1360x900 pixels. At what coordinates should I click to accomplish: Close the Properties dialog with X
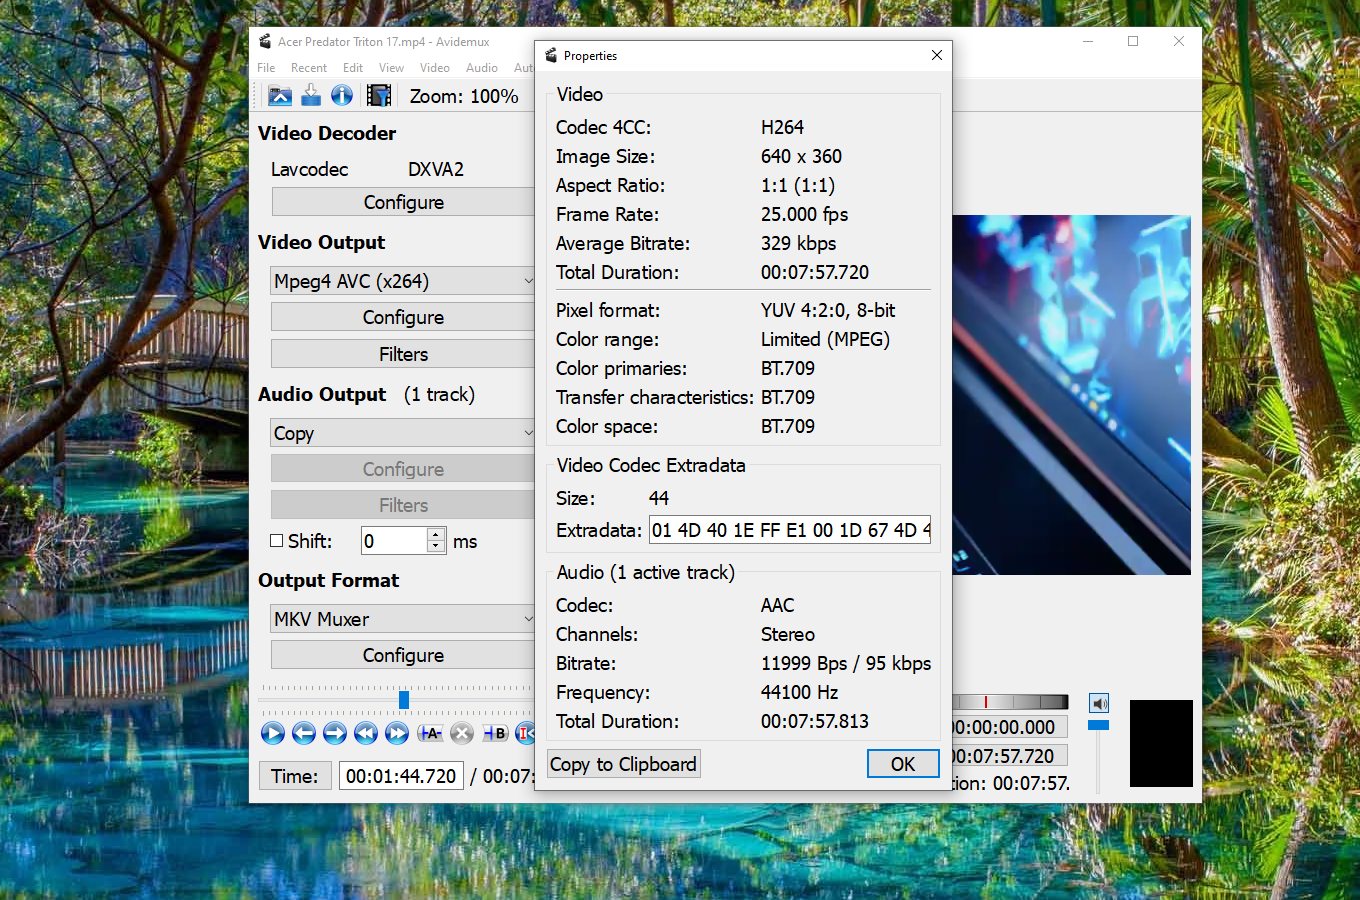(x=937, y=55)
